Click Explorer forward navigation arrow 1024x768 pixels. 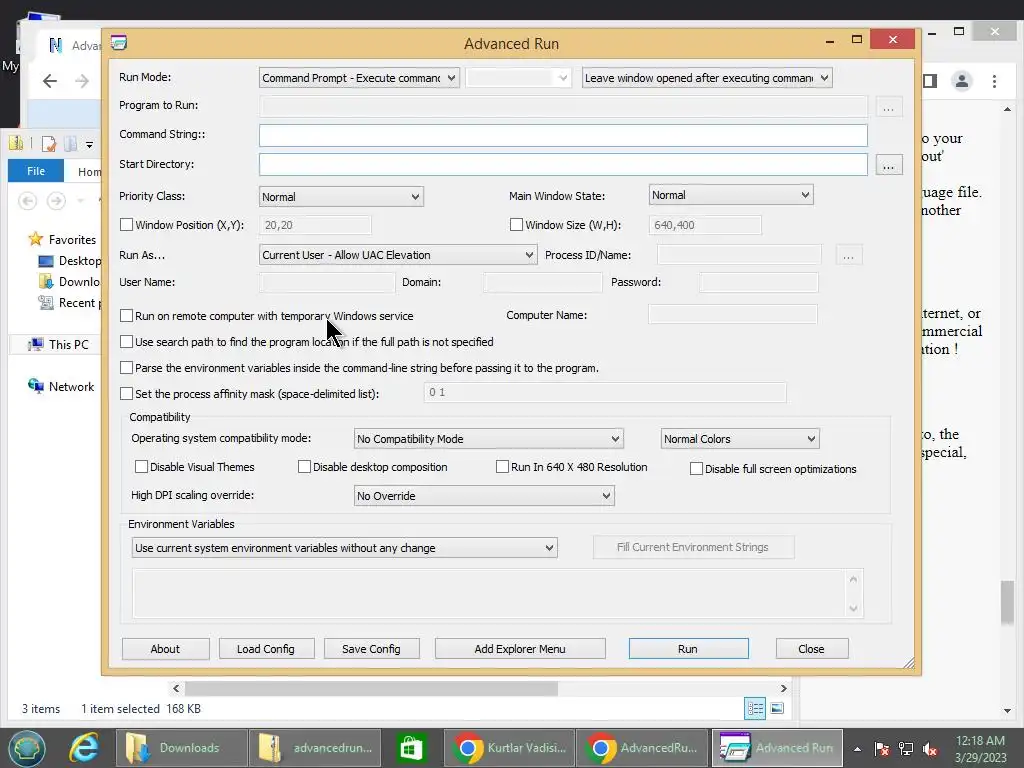56,200
